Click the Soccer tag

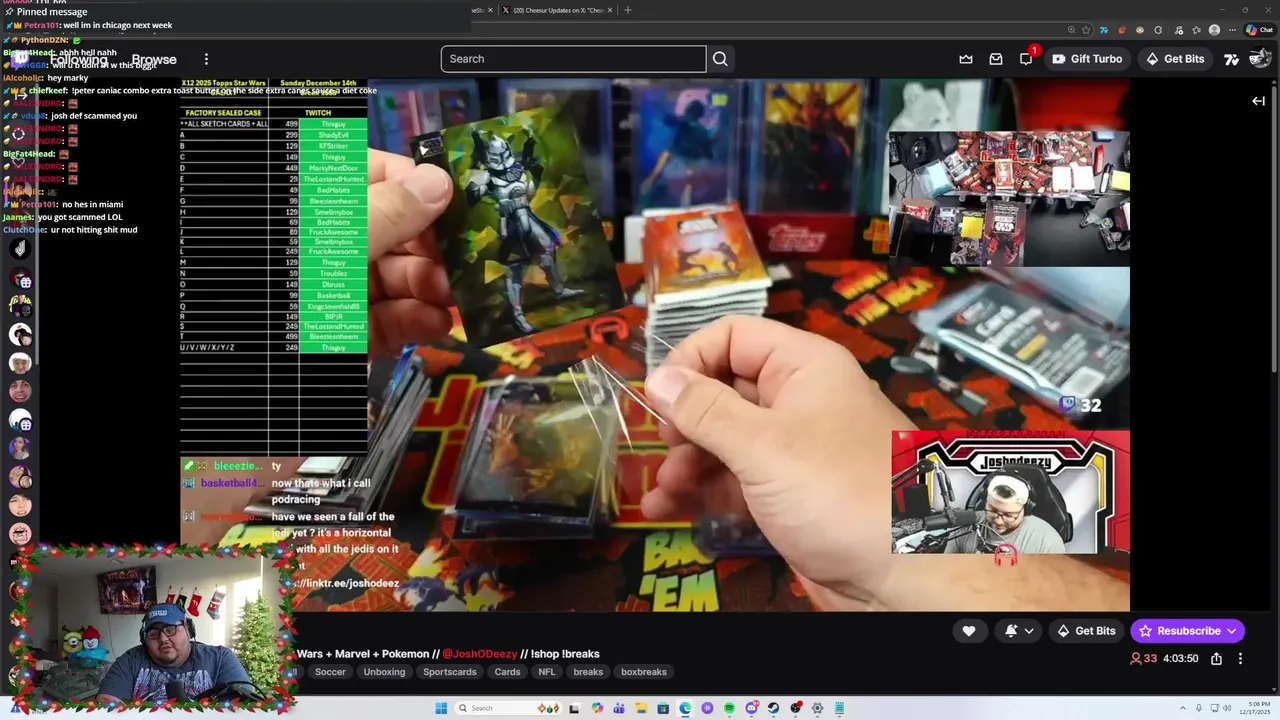tap(330, 672)
